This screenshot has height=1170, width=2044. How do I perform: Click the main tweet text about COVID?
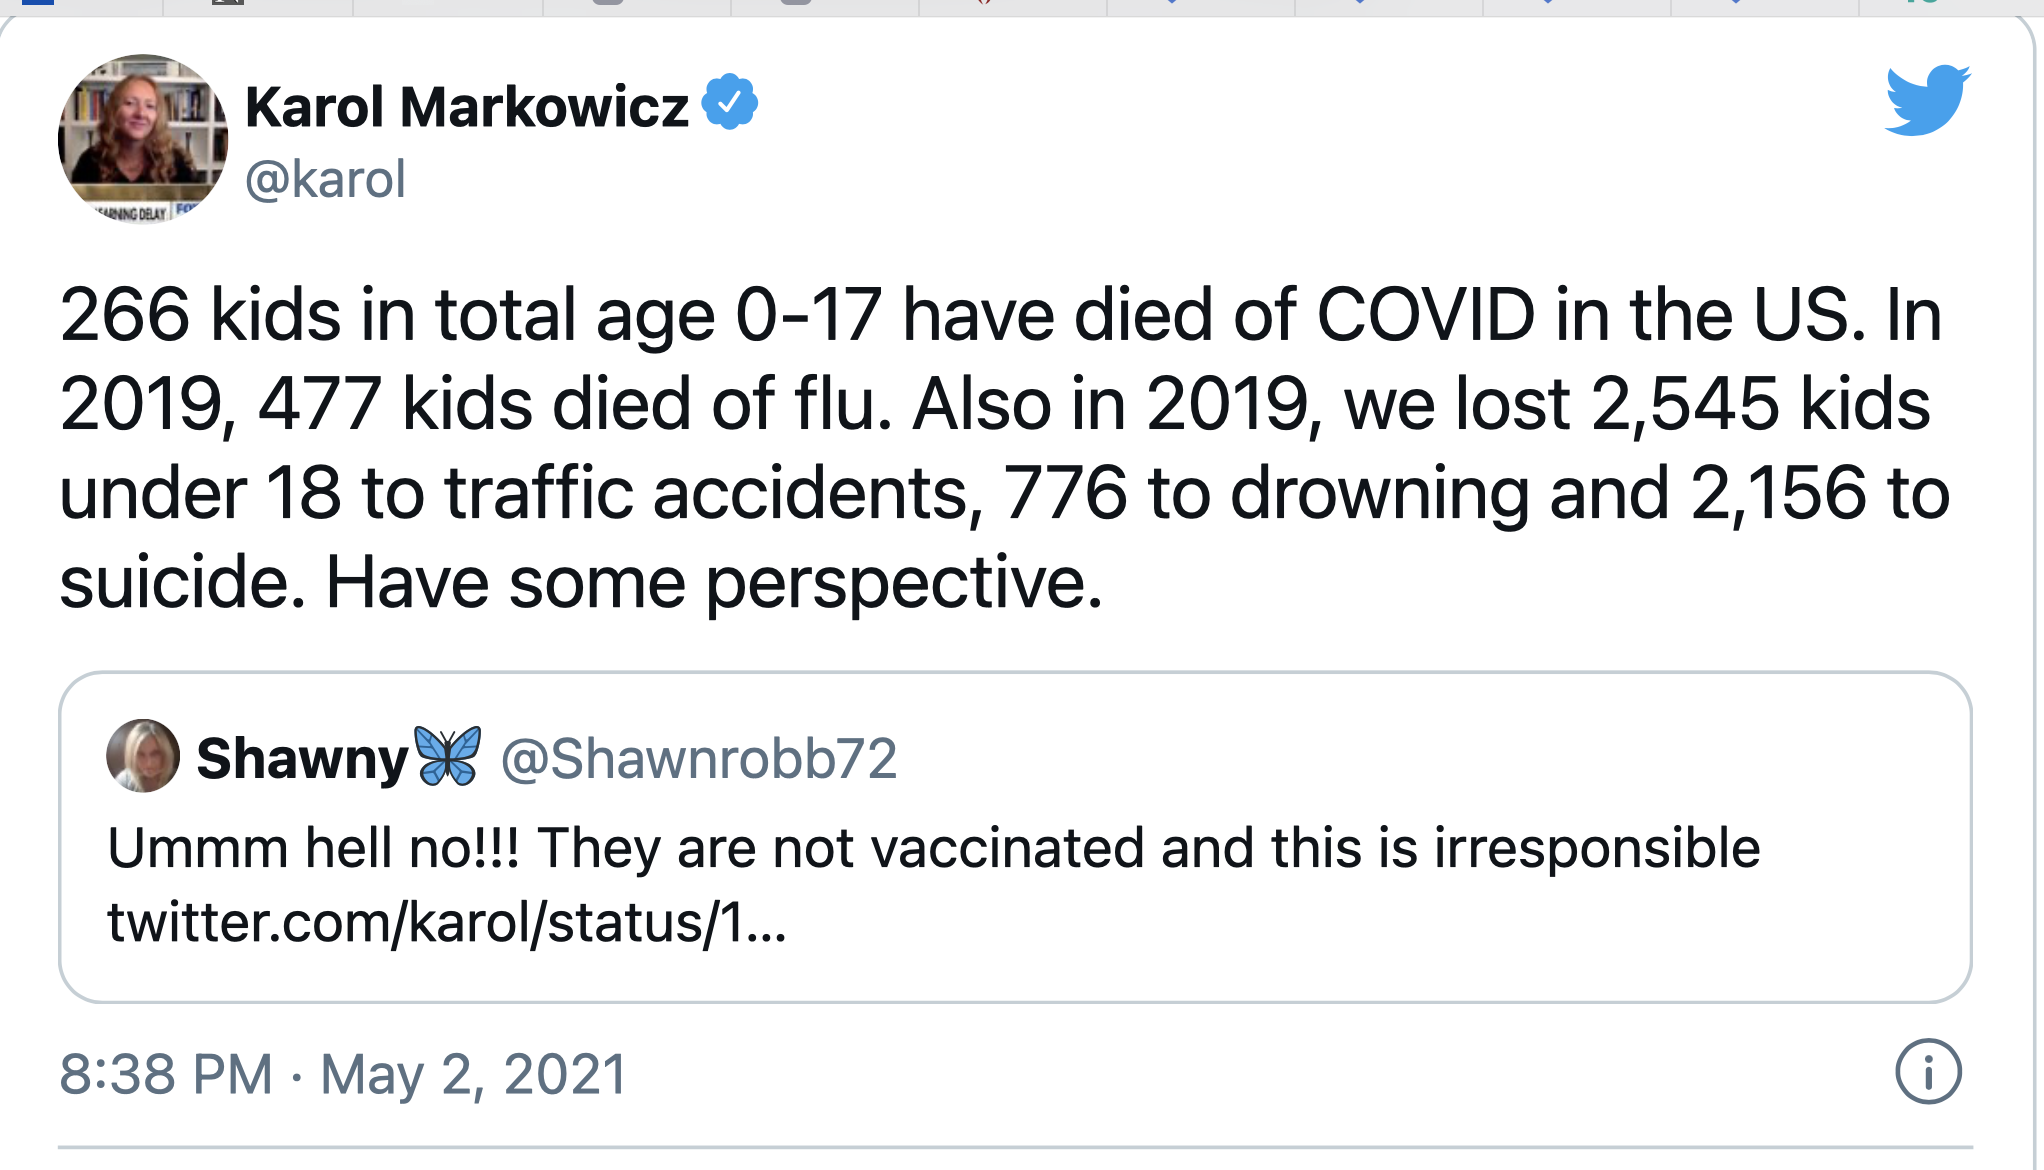(x=1004, y=447)
